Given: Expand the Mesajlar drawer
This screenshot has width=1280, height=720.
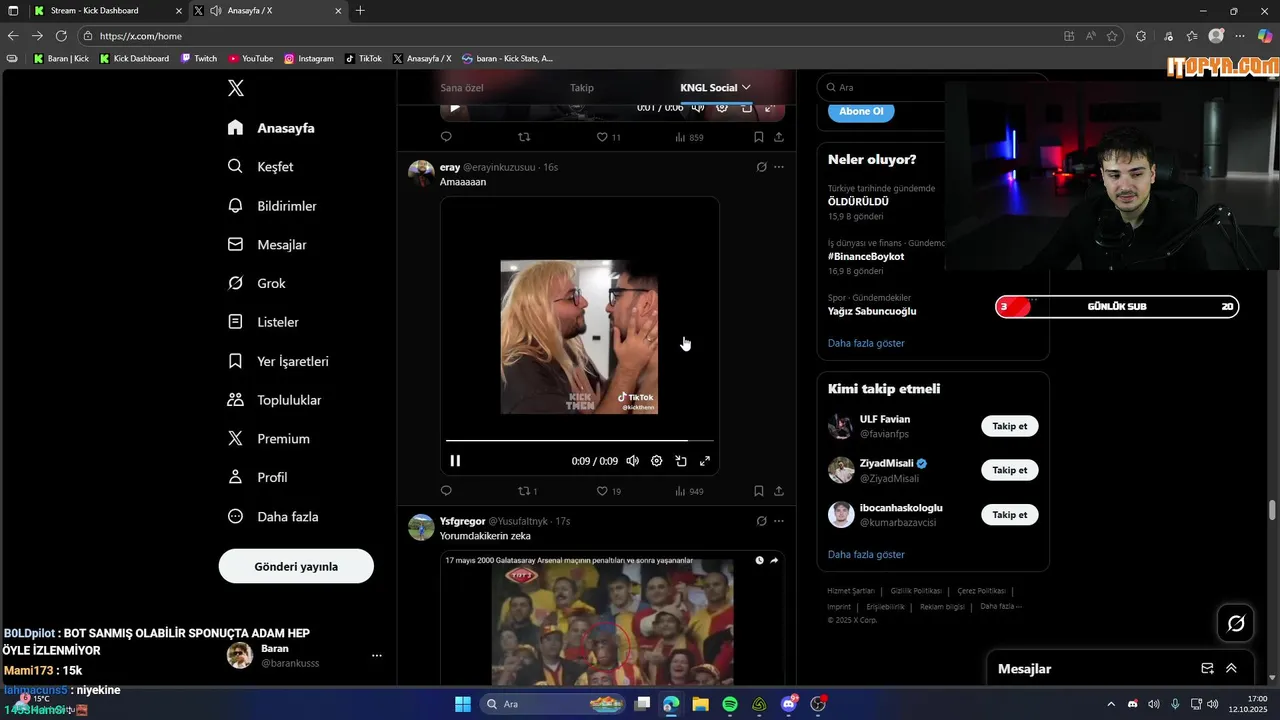Looking at the screenshot, I should (x=1231, y=669).
